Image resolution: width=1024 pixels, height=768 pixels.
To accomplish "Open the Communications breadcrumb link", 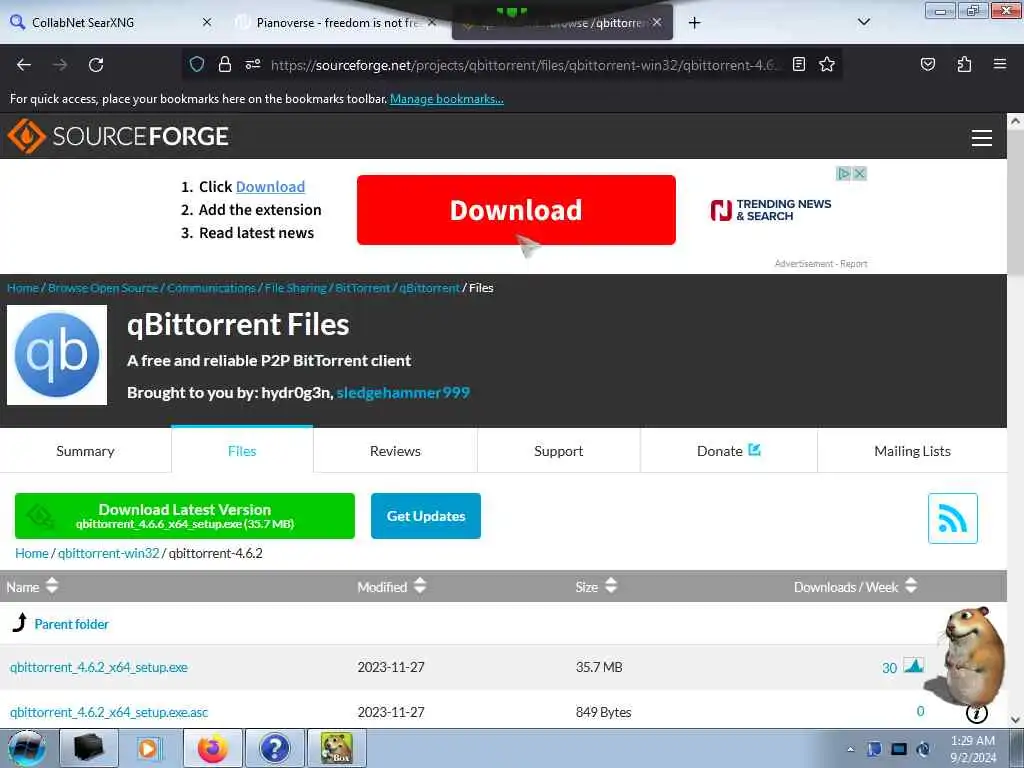I will 211,287.
